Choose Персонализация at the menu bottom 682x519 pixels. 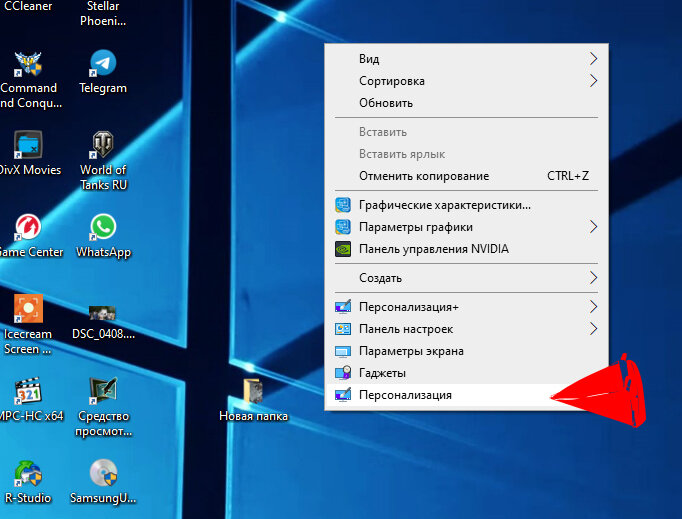click(466, 395)
